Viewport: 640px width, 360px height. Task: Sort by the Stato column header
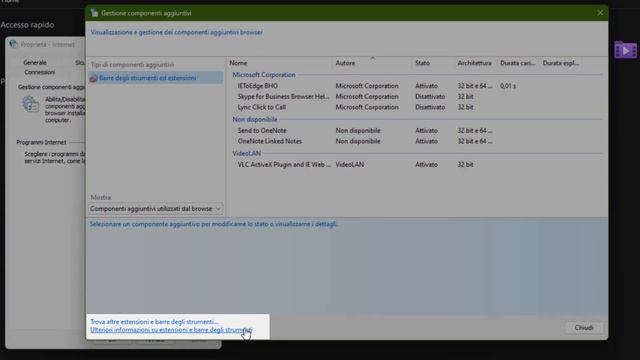(x=422, y=63)
